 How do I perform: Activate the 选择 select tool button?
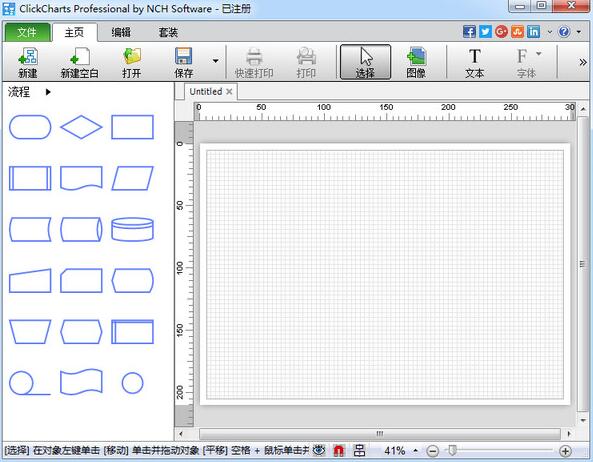pos(365,62)
